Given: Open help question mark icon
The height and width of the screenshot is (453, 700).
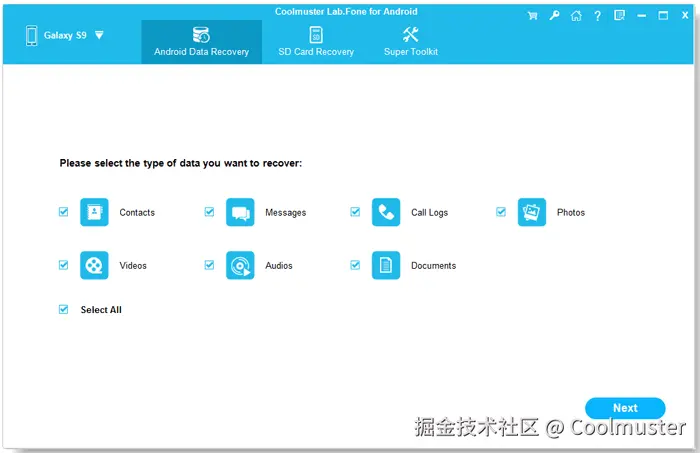Looking at the screenshot, I should coord(597,17).
